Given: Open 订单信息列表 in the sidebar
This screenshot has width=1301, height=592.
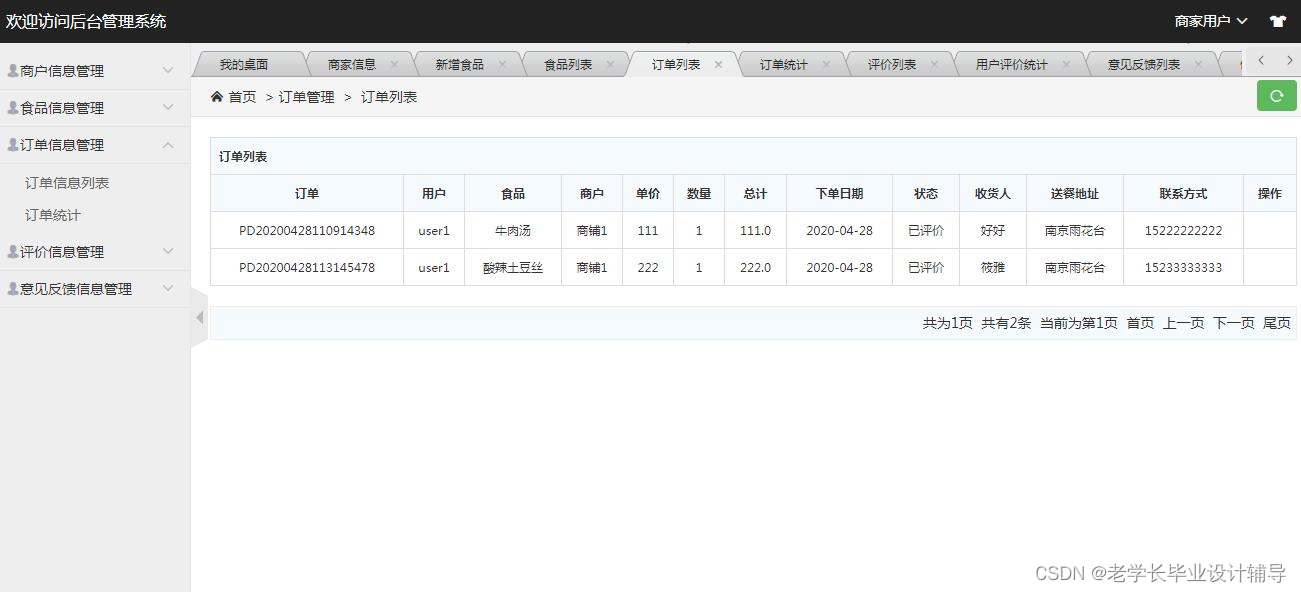Looking at the screenshot, I should point(68,182).
